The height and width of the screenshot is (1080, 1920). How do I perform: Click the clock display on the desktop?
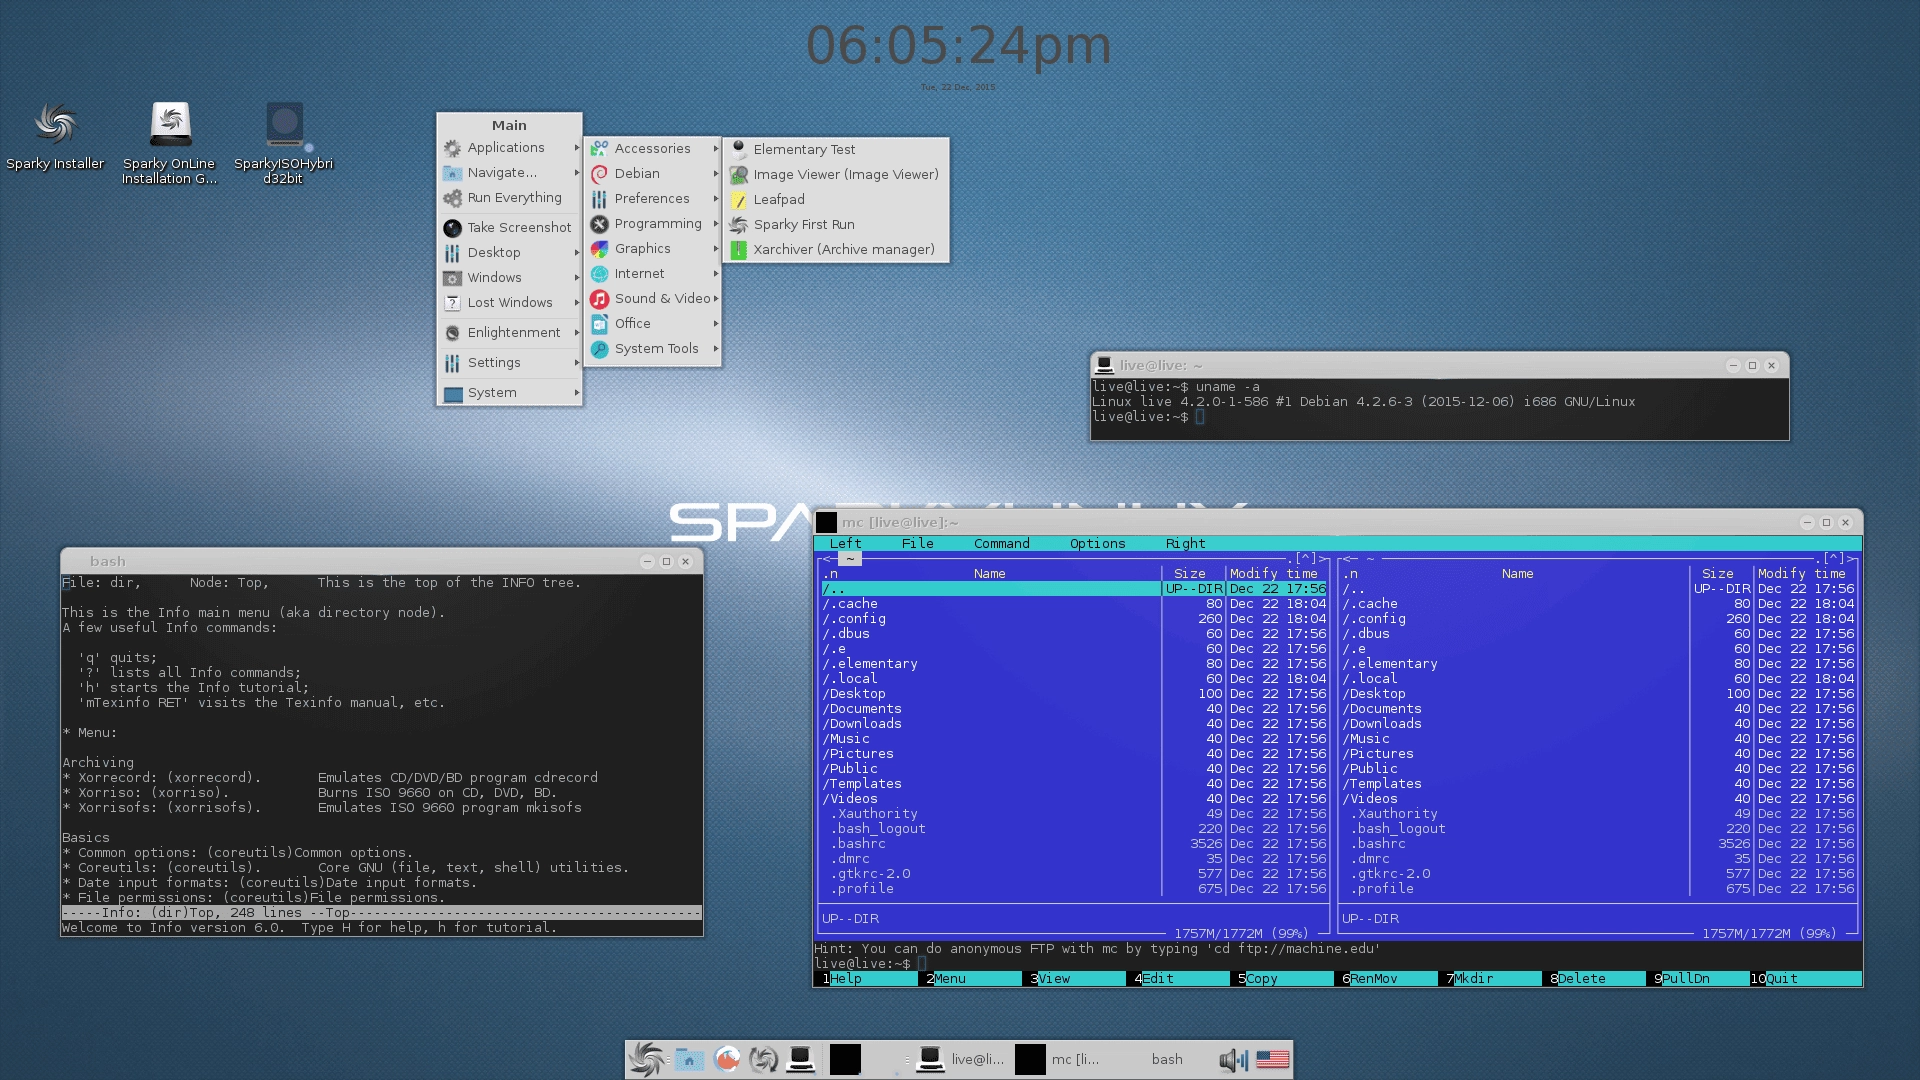(x=958, y=46)
